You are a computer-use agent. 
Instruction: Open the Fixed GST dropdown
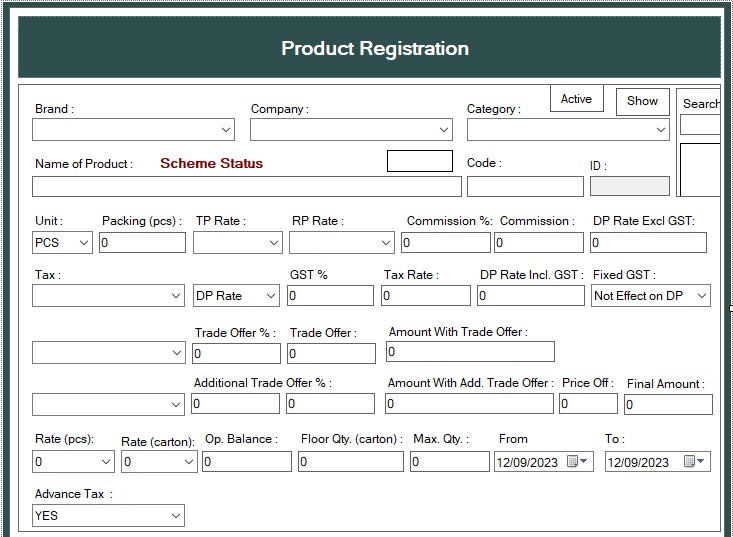pyautogui.click(x=702, y=296)
